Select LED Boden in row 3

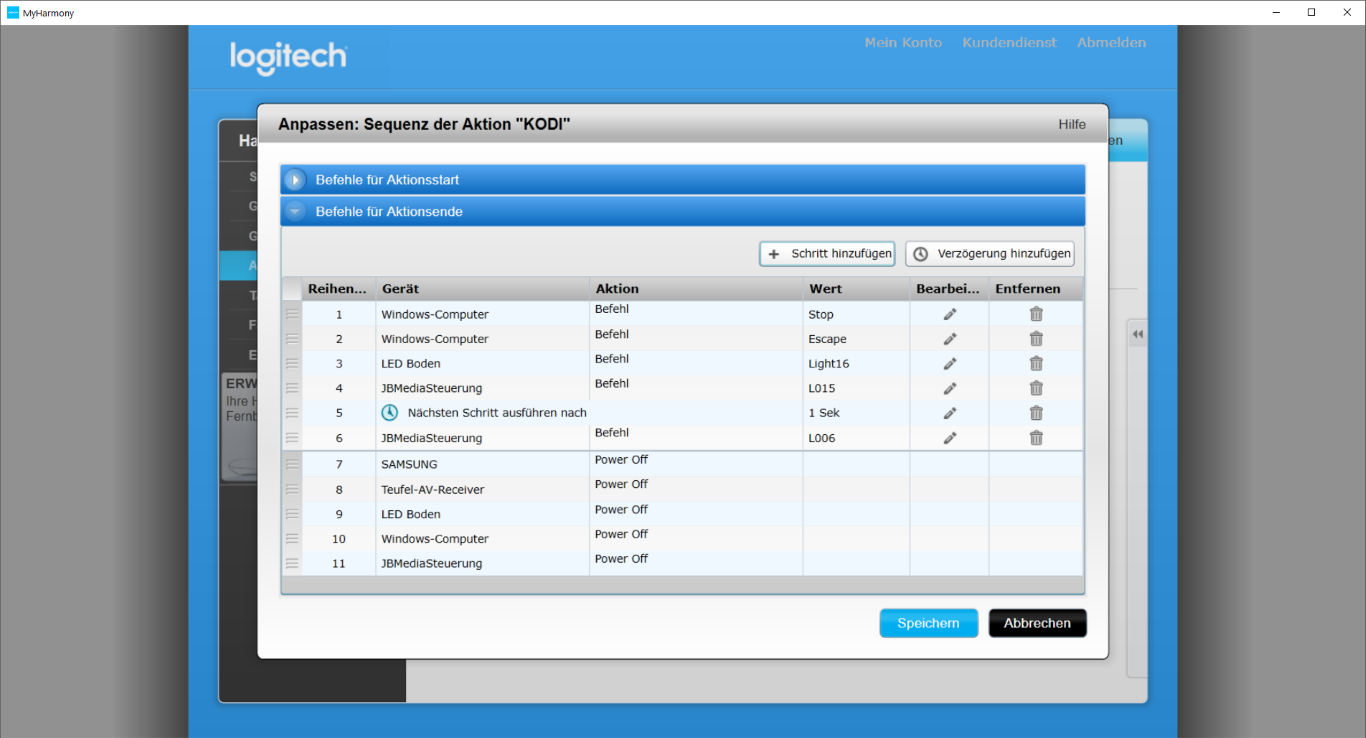(x=483, y=364)
